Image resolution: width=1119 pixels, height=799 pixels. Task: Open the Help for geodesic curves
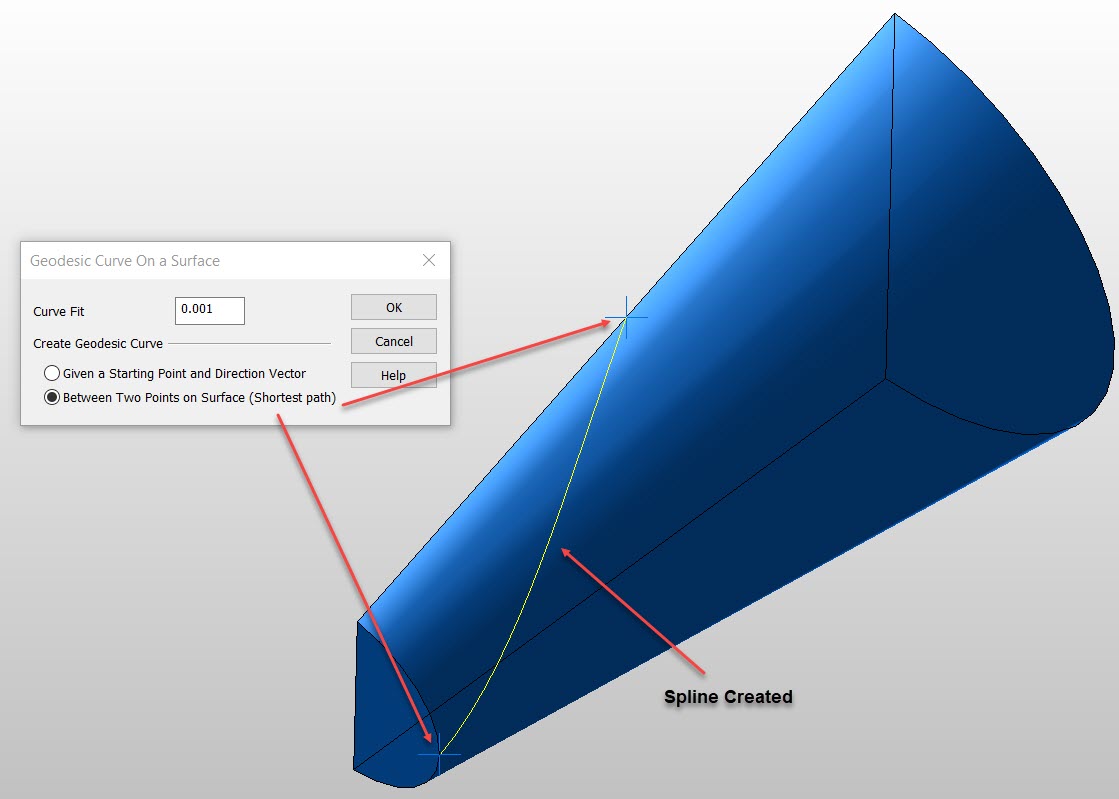pos(393,375)
